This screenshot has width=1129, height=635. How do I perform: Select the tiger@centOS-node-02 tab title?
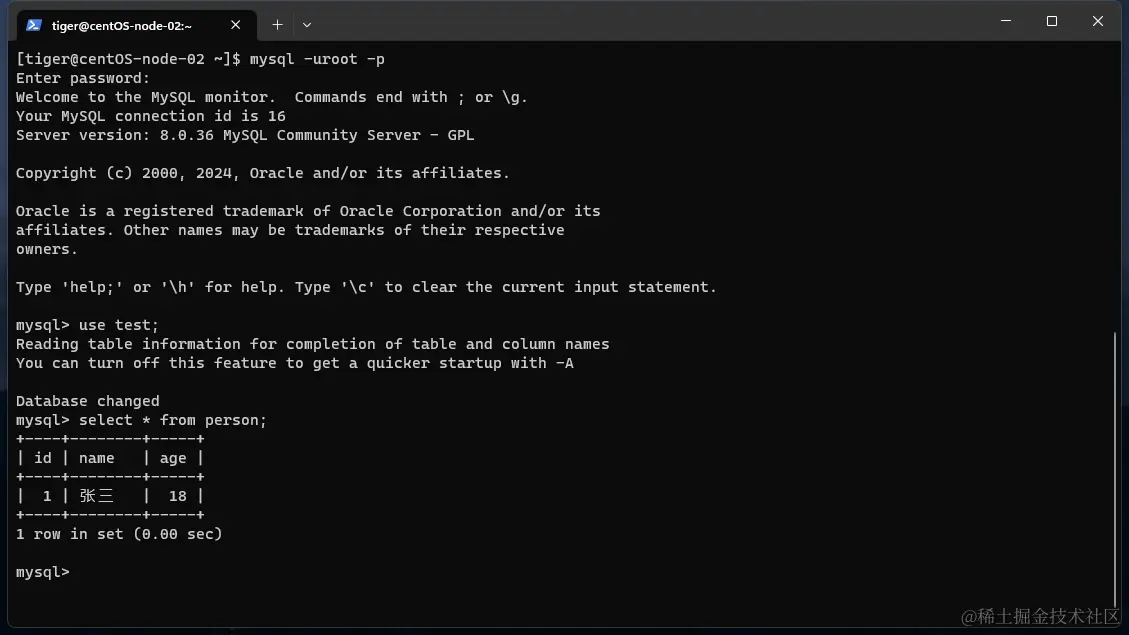(x=121, y=25)
